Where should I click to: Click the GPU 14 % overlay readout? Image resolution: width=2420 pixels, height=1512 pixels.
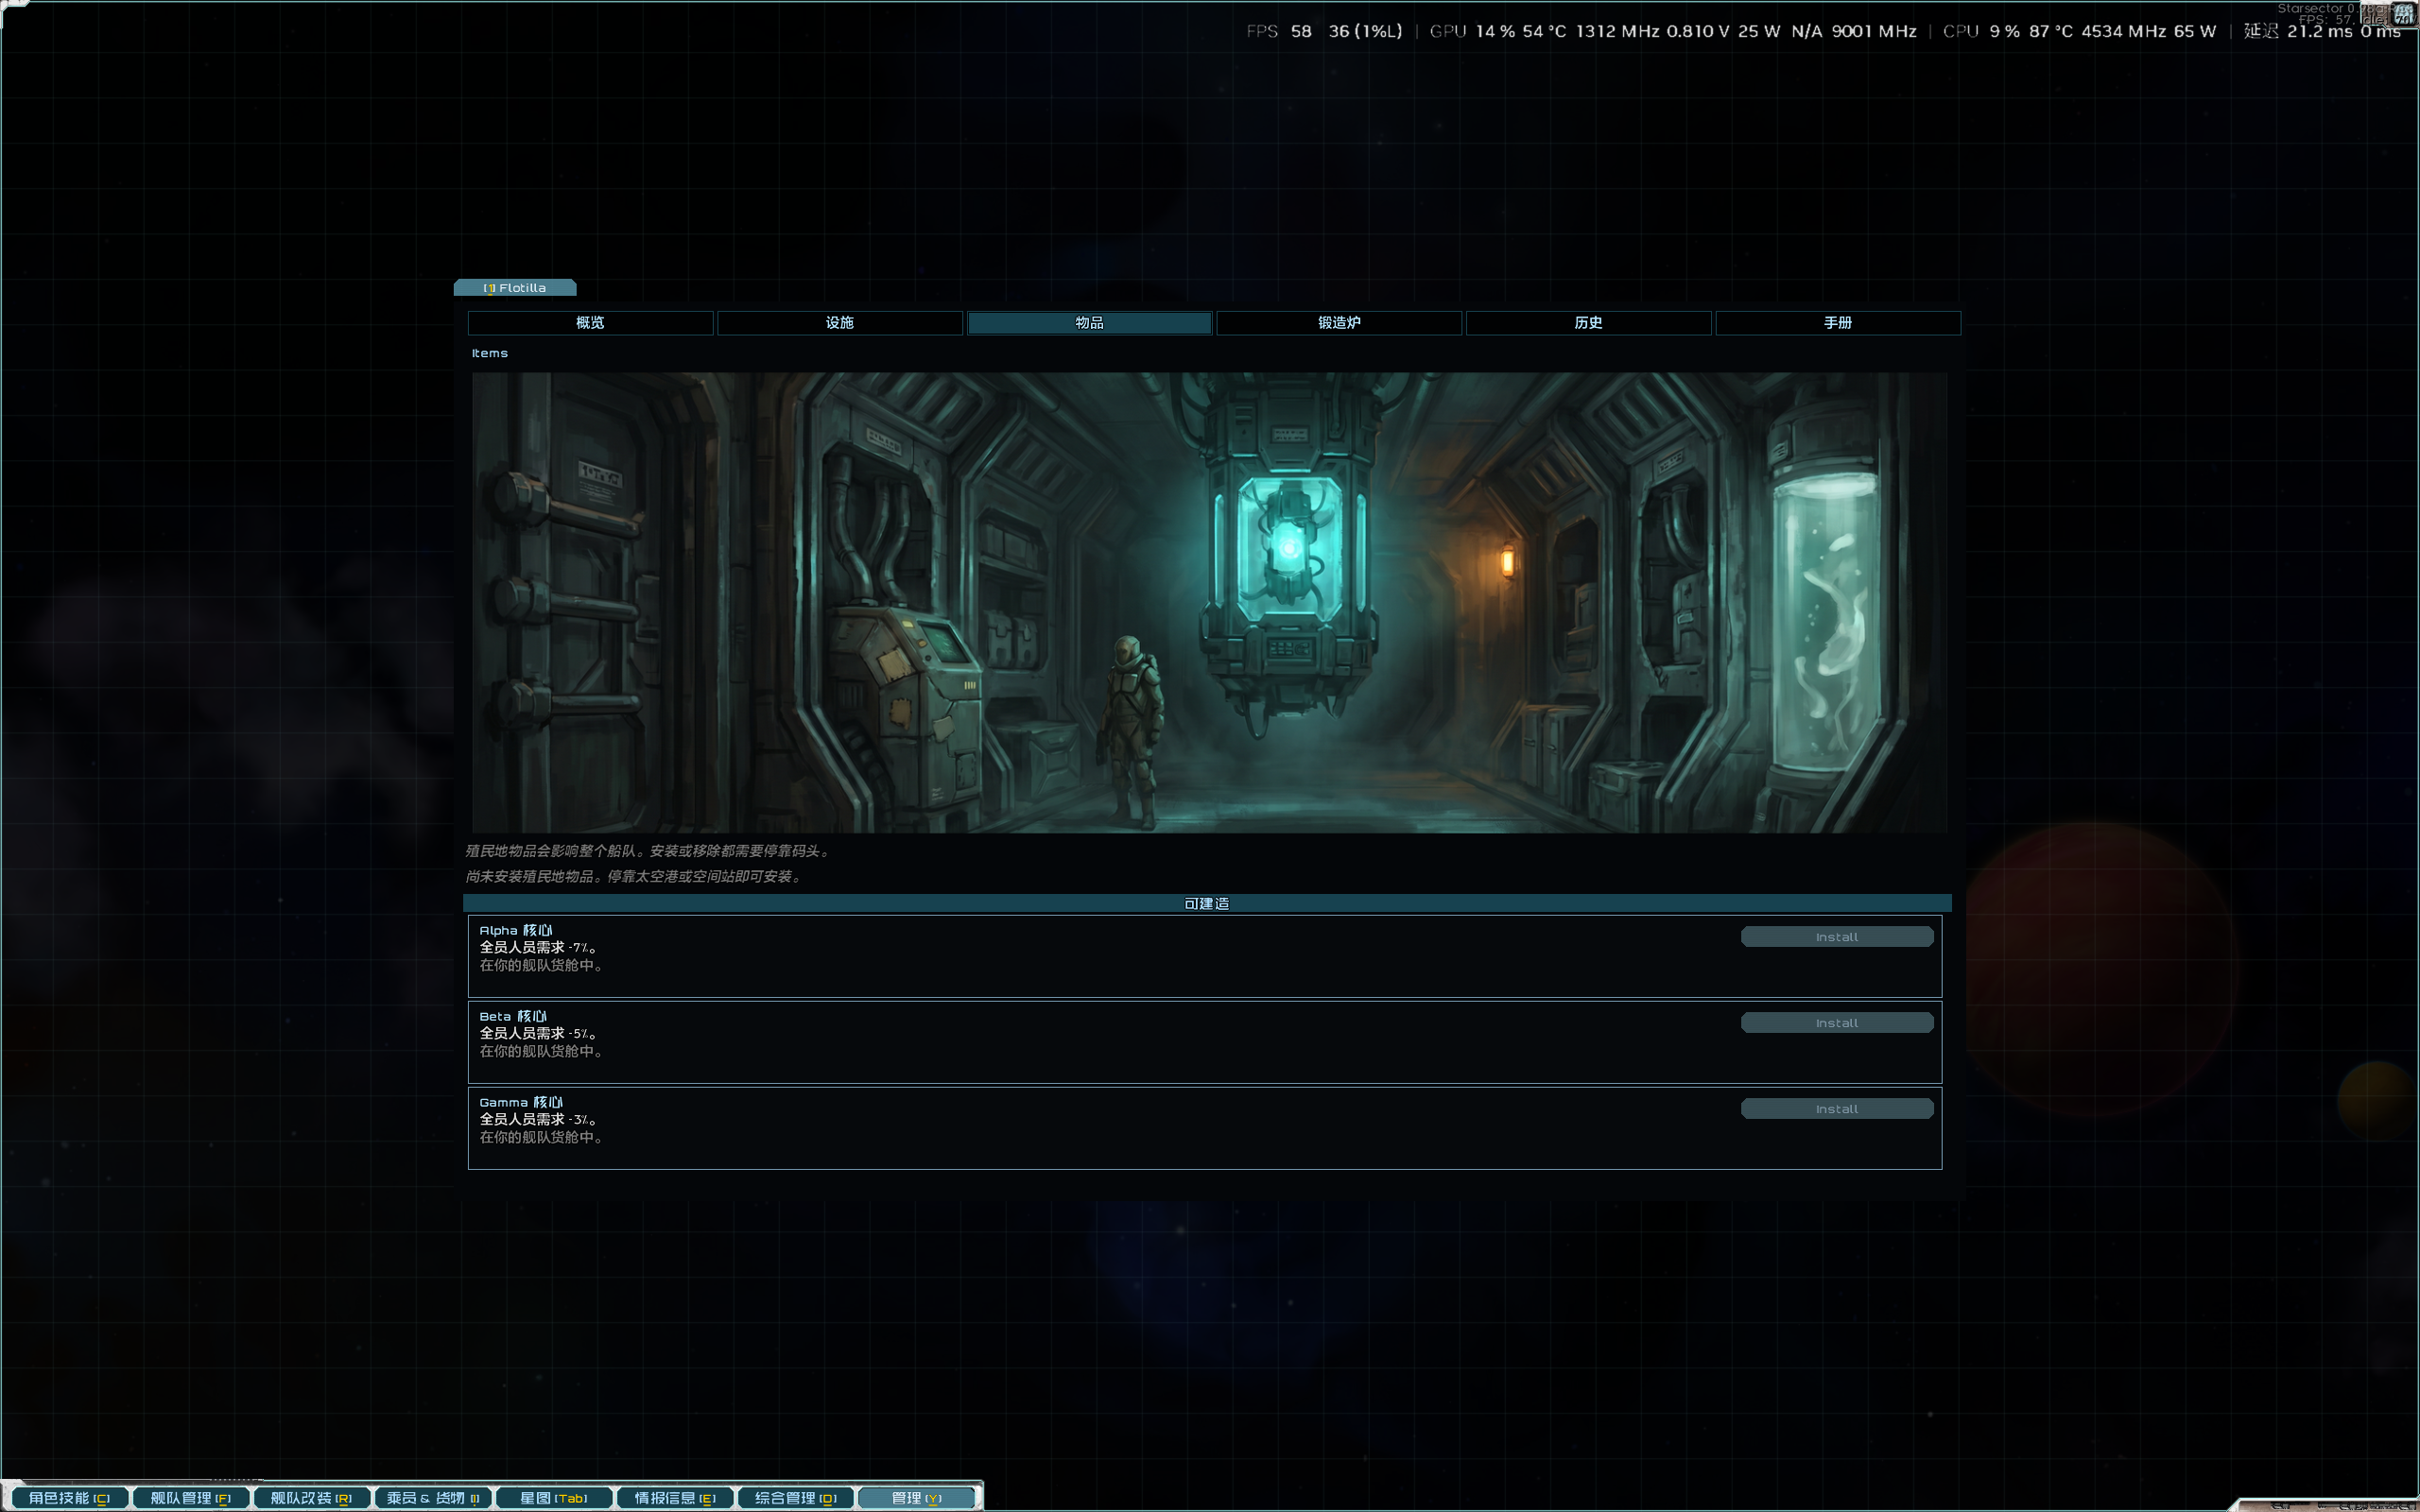1472,31
